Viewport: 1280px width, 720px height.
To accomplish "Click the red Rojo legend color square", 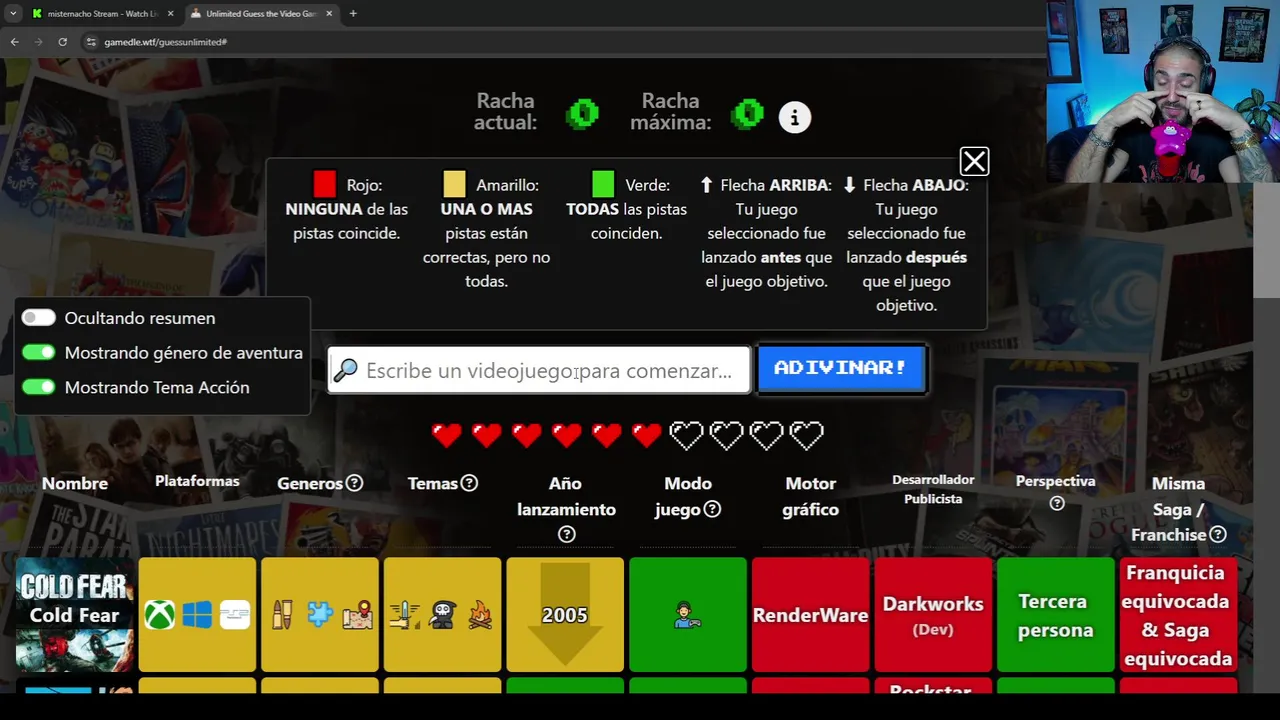I will coord(324,184).
